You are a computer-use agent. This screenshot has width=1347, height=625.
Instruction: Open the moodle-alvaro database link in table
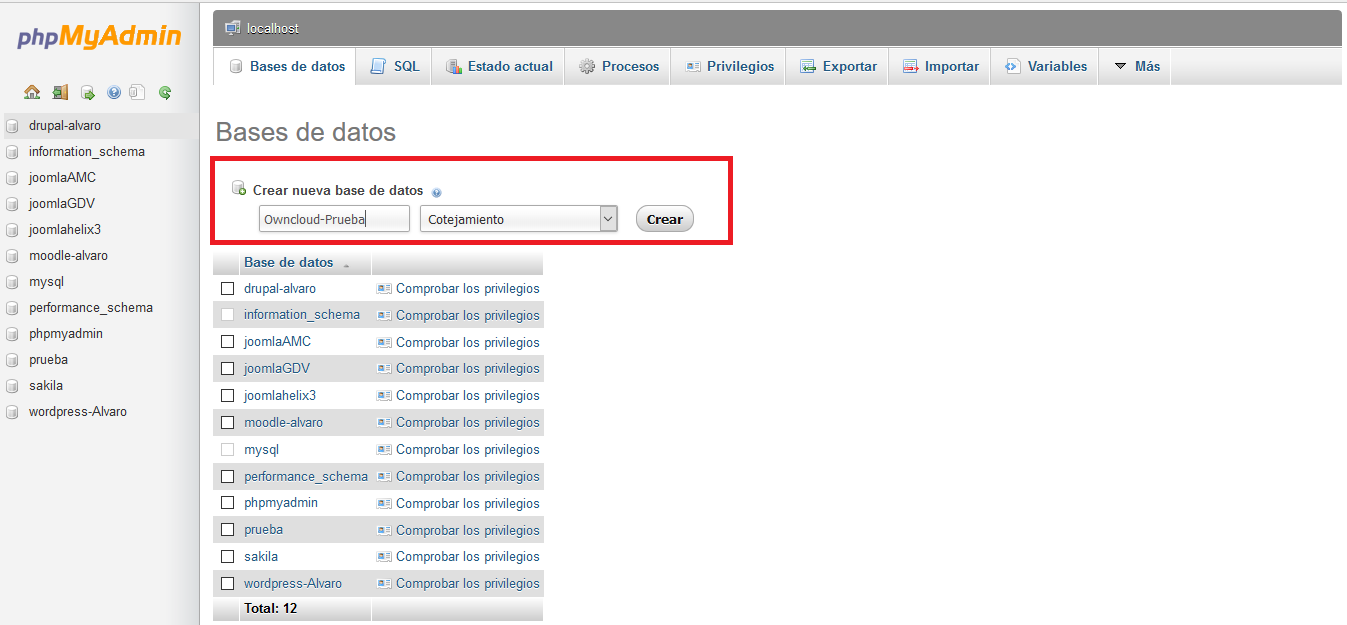click(283, 423)
